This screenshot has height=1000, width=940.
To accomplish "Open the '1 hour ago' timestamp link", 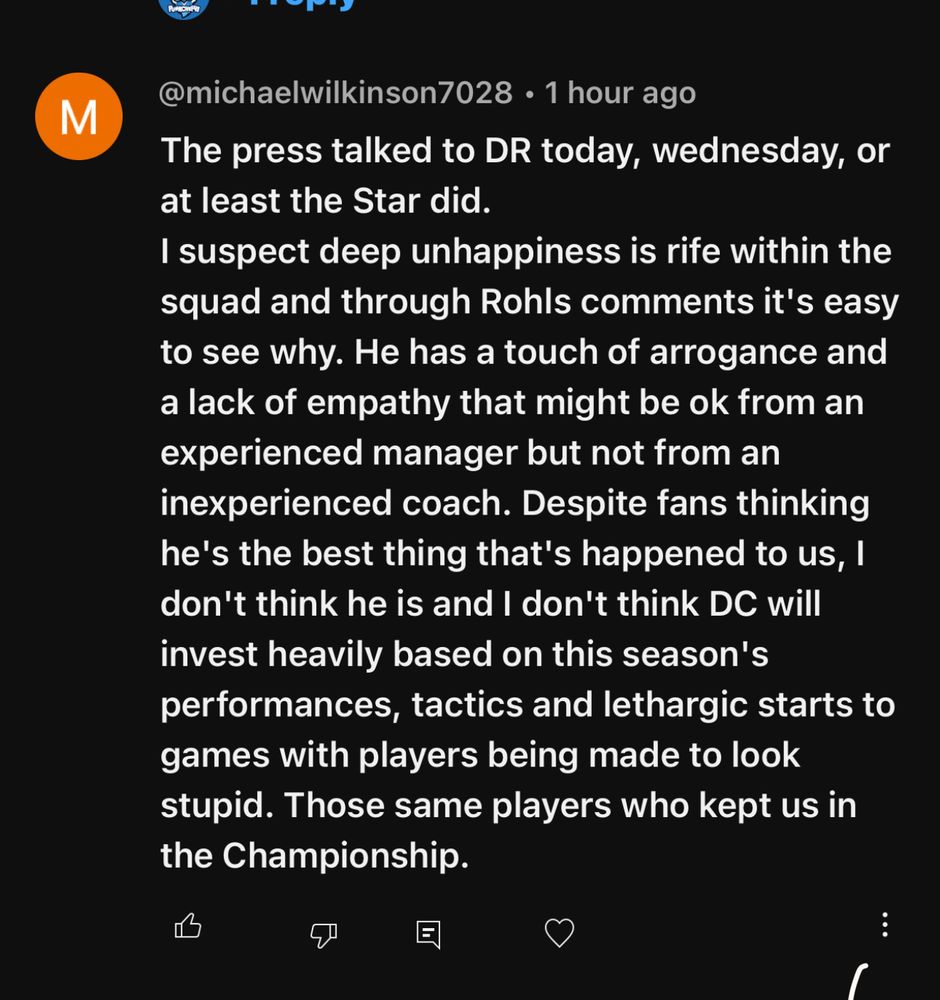I will [x=620, y=93].
